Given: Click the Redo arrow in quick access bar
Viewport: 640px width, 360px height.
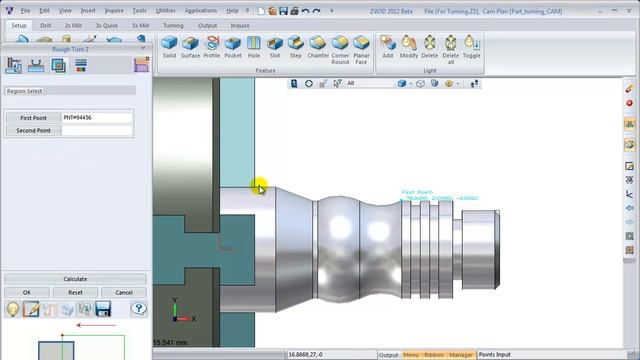Looking at the screenshot, I should pyautogui.click(x=316, y=11).
